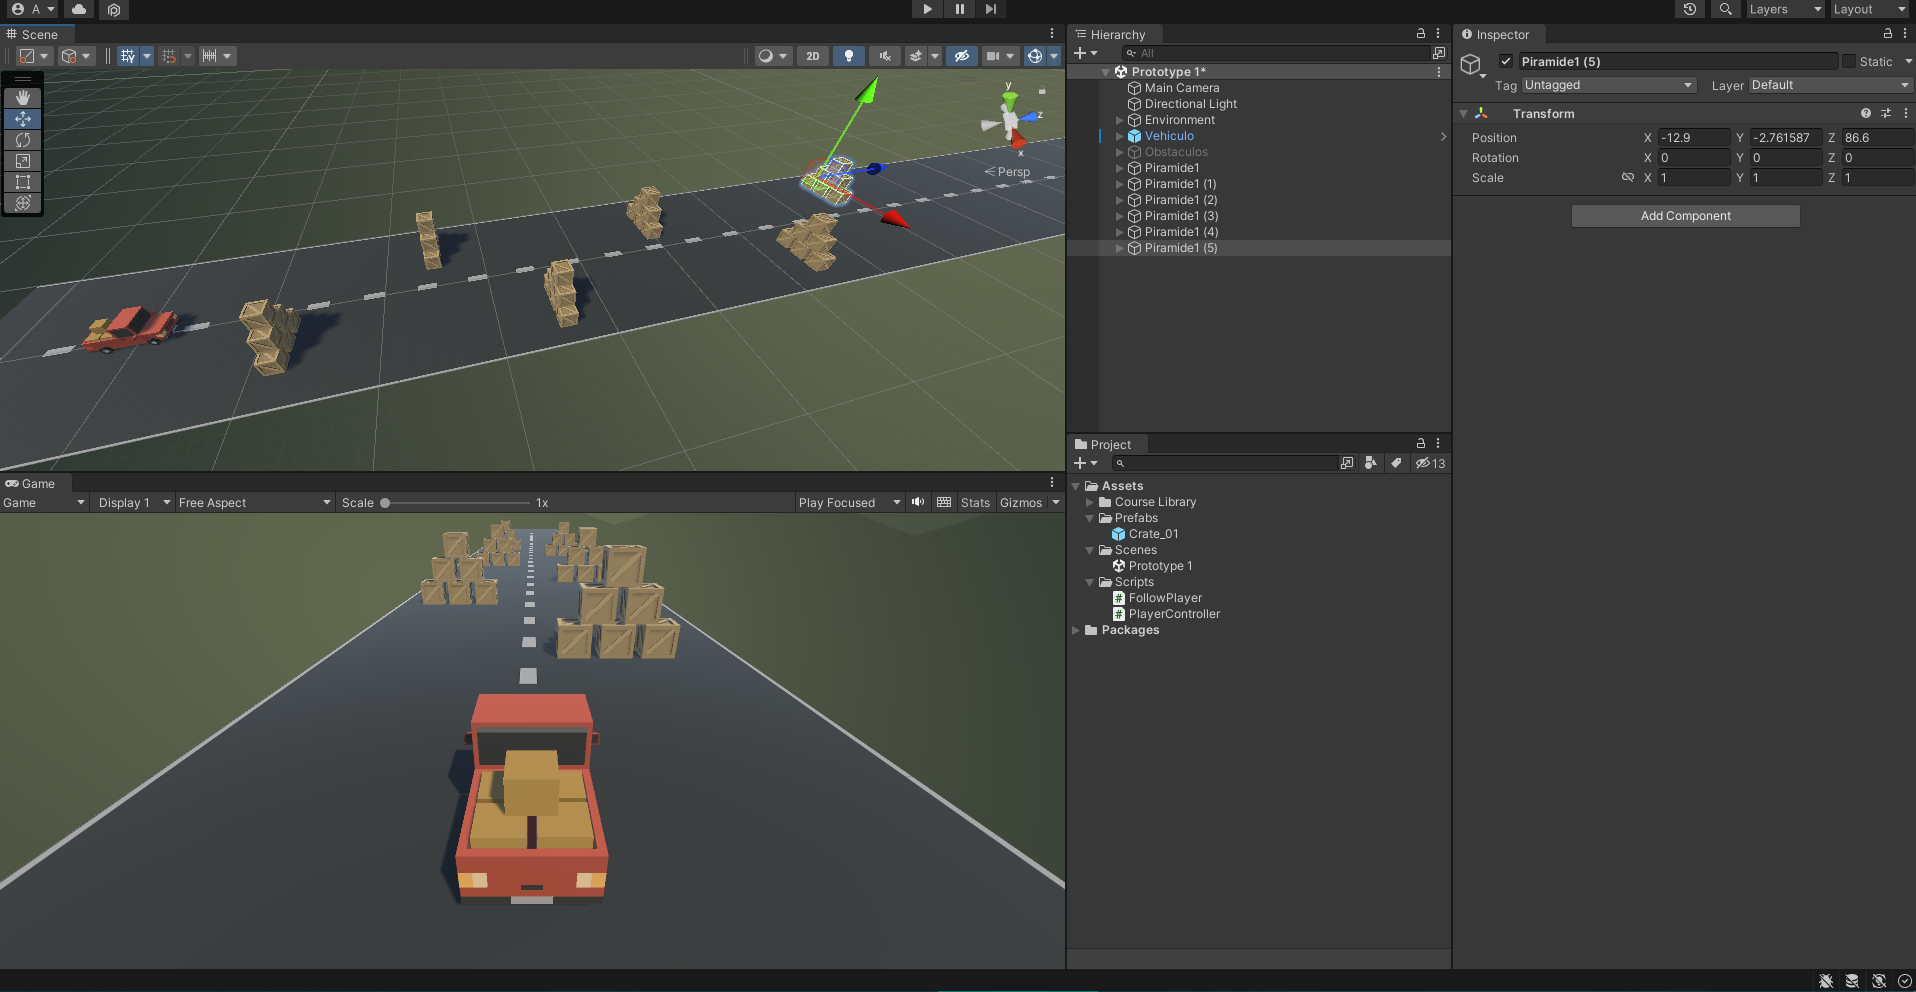
Task: Collapse the Transform component
Action: 1464,113
